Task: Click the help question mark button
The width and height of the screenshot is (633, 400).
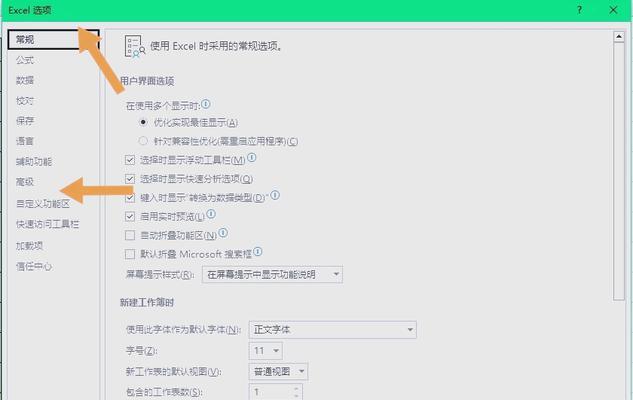Action: 580,10
